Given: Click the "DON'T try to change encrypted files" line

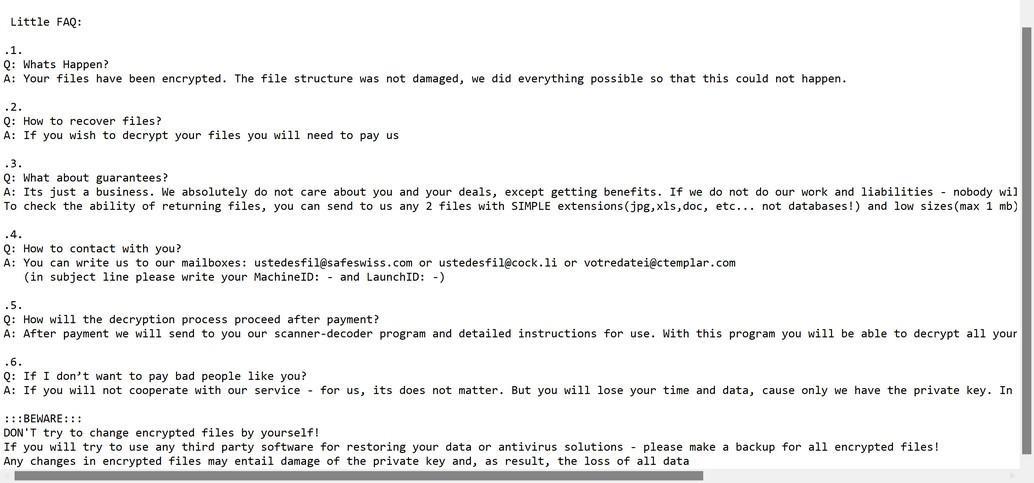Looking at the screenshot, I should click(161, 433).
